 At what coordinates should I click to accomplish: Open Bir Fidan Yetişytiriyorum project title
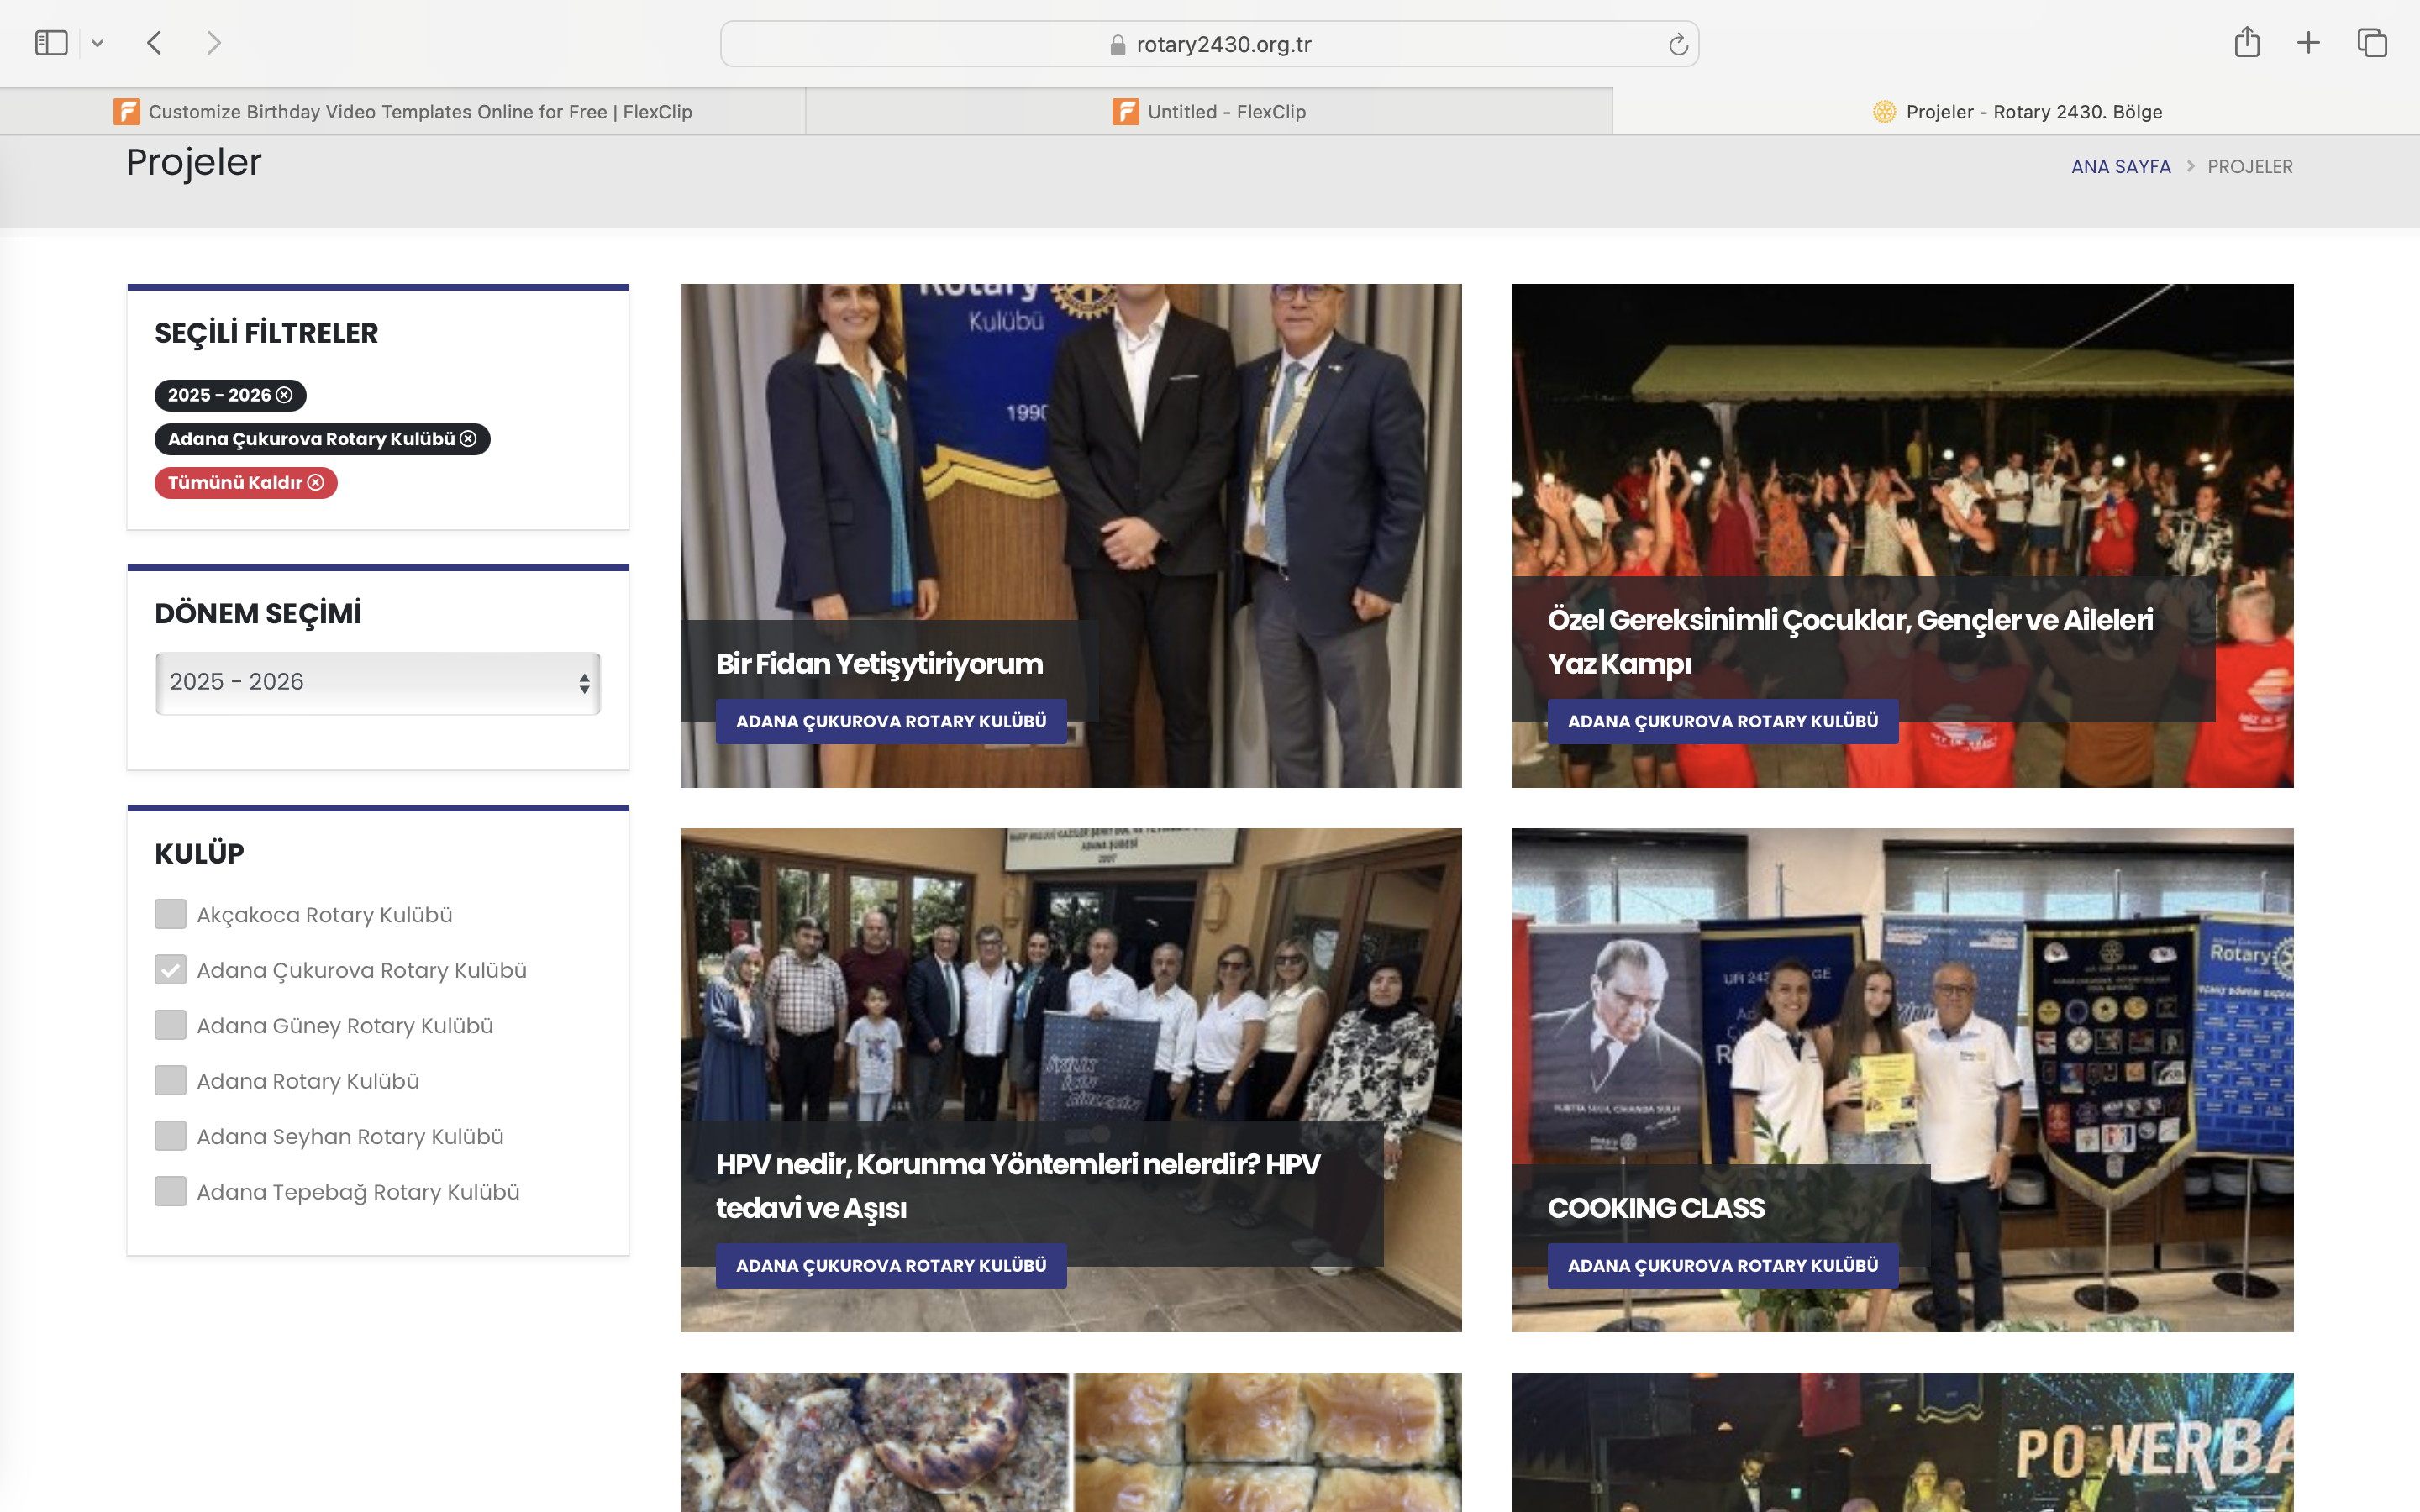(x=879, y=664)
